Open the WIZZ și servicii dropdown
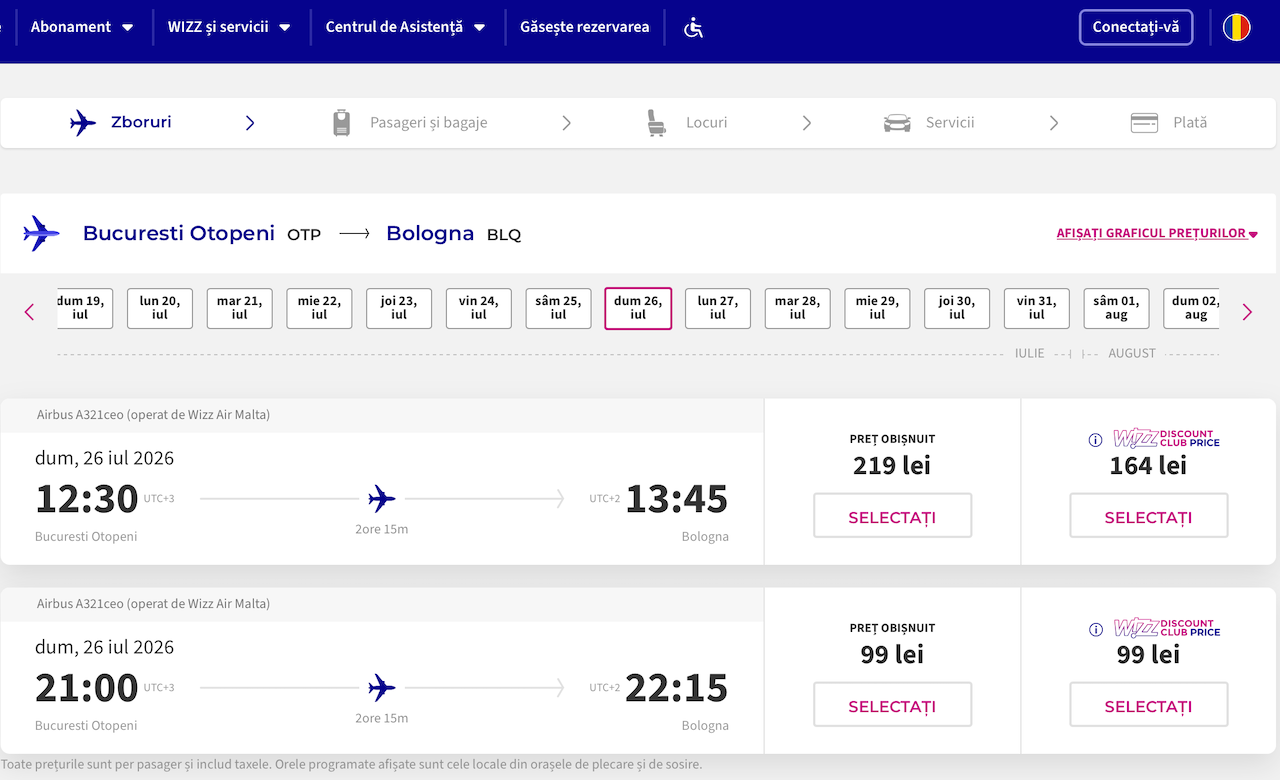Viewport: 1280px width, 780px height. tap(229, 27)
